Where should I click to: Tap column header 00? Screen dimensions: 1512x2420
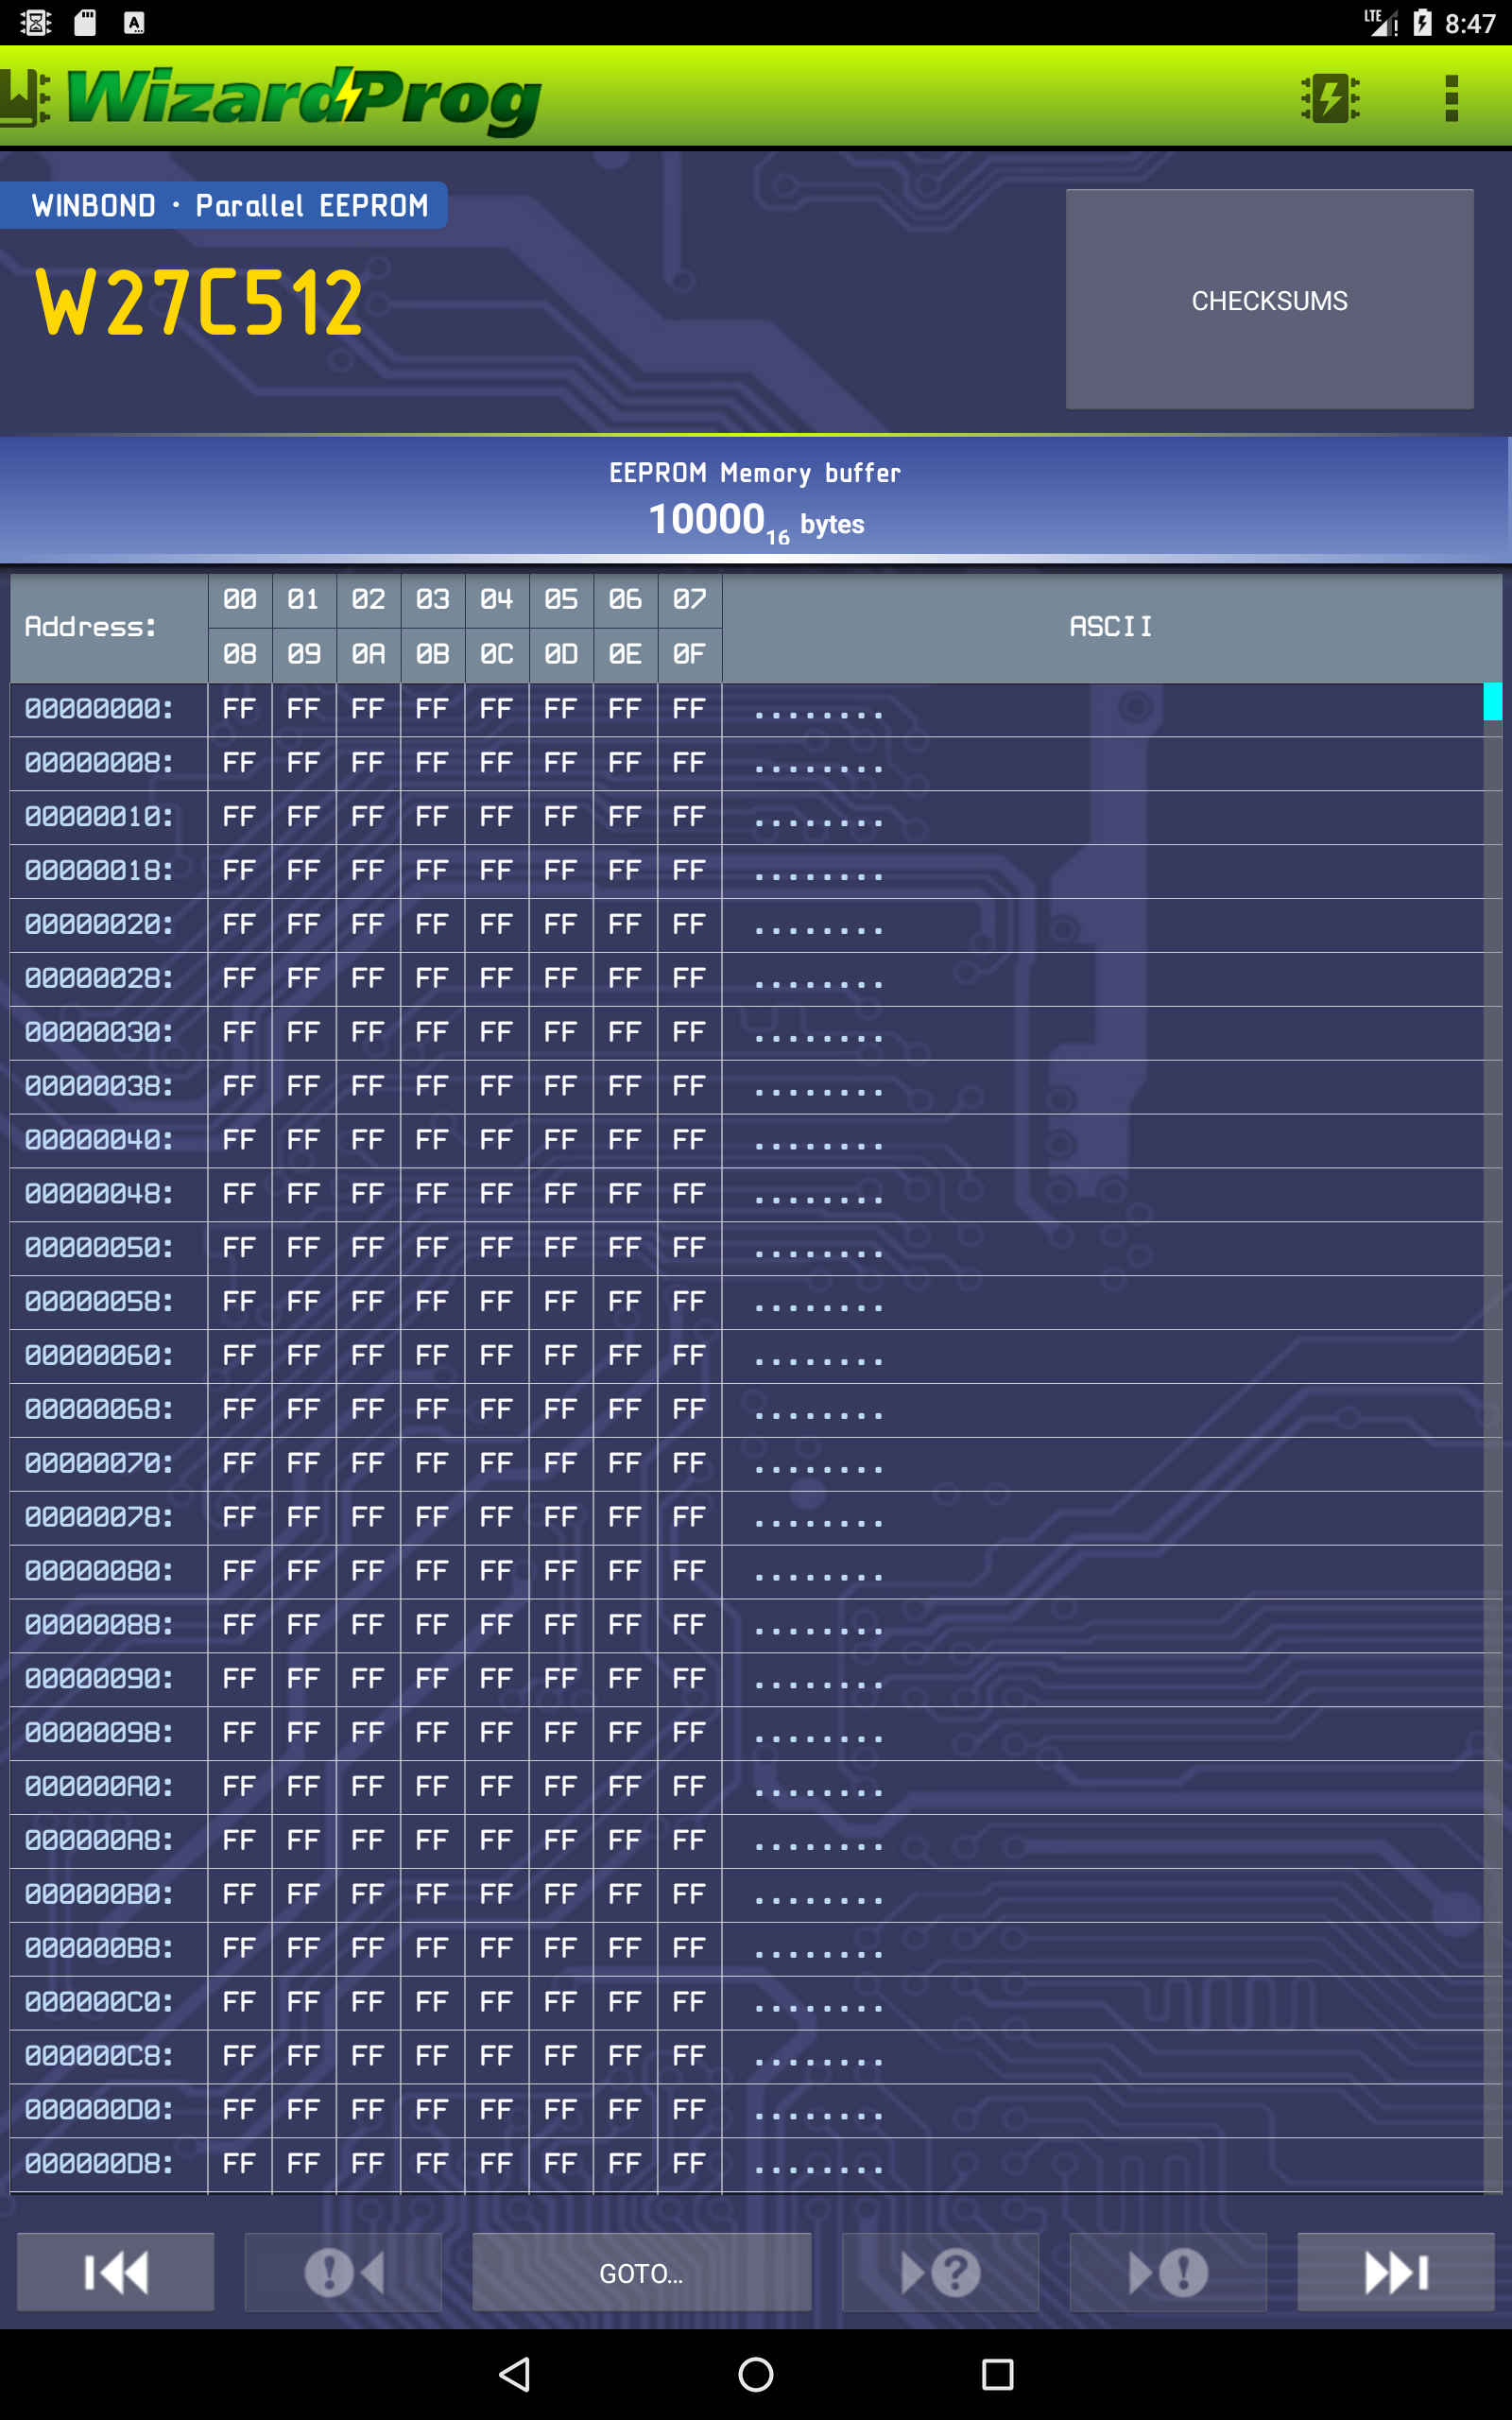(240, 600)
